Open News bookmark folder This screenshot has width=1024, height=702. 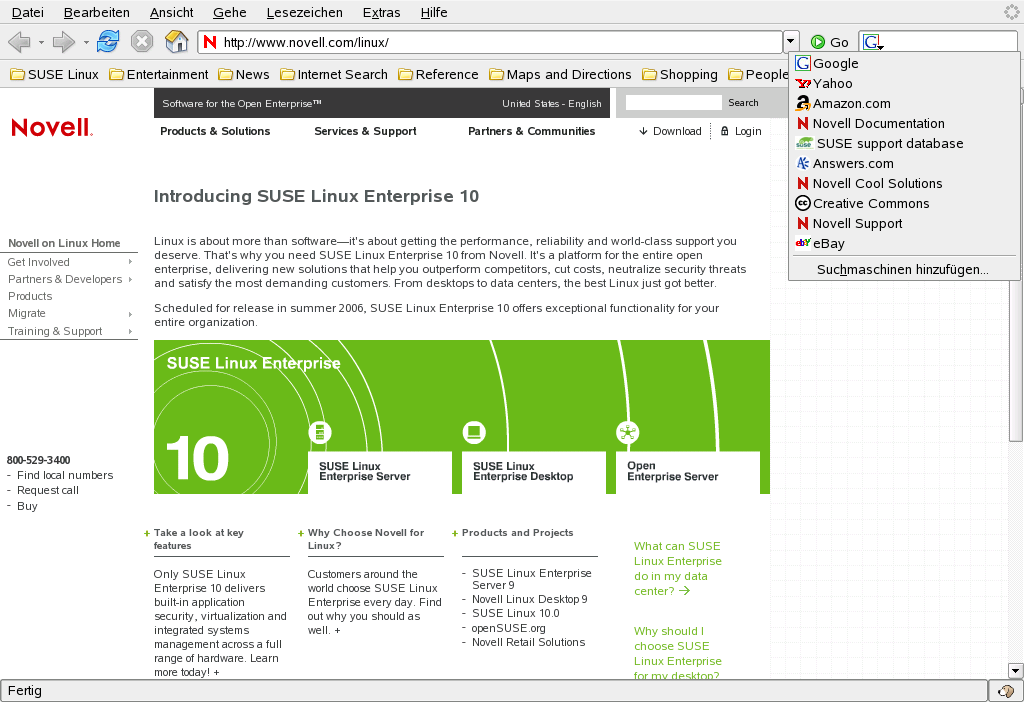(244, 74)
